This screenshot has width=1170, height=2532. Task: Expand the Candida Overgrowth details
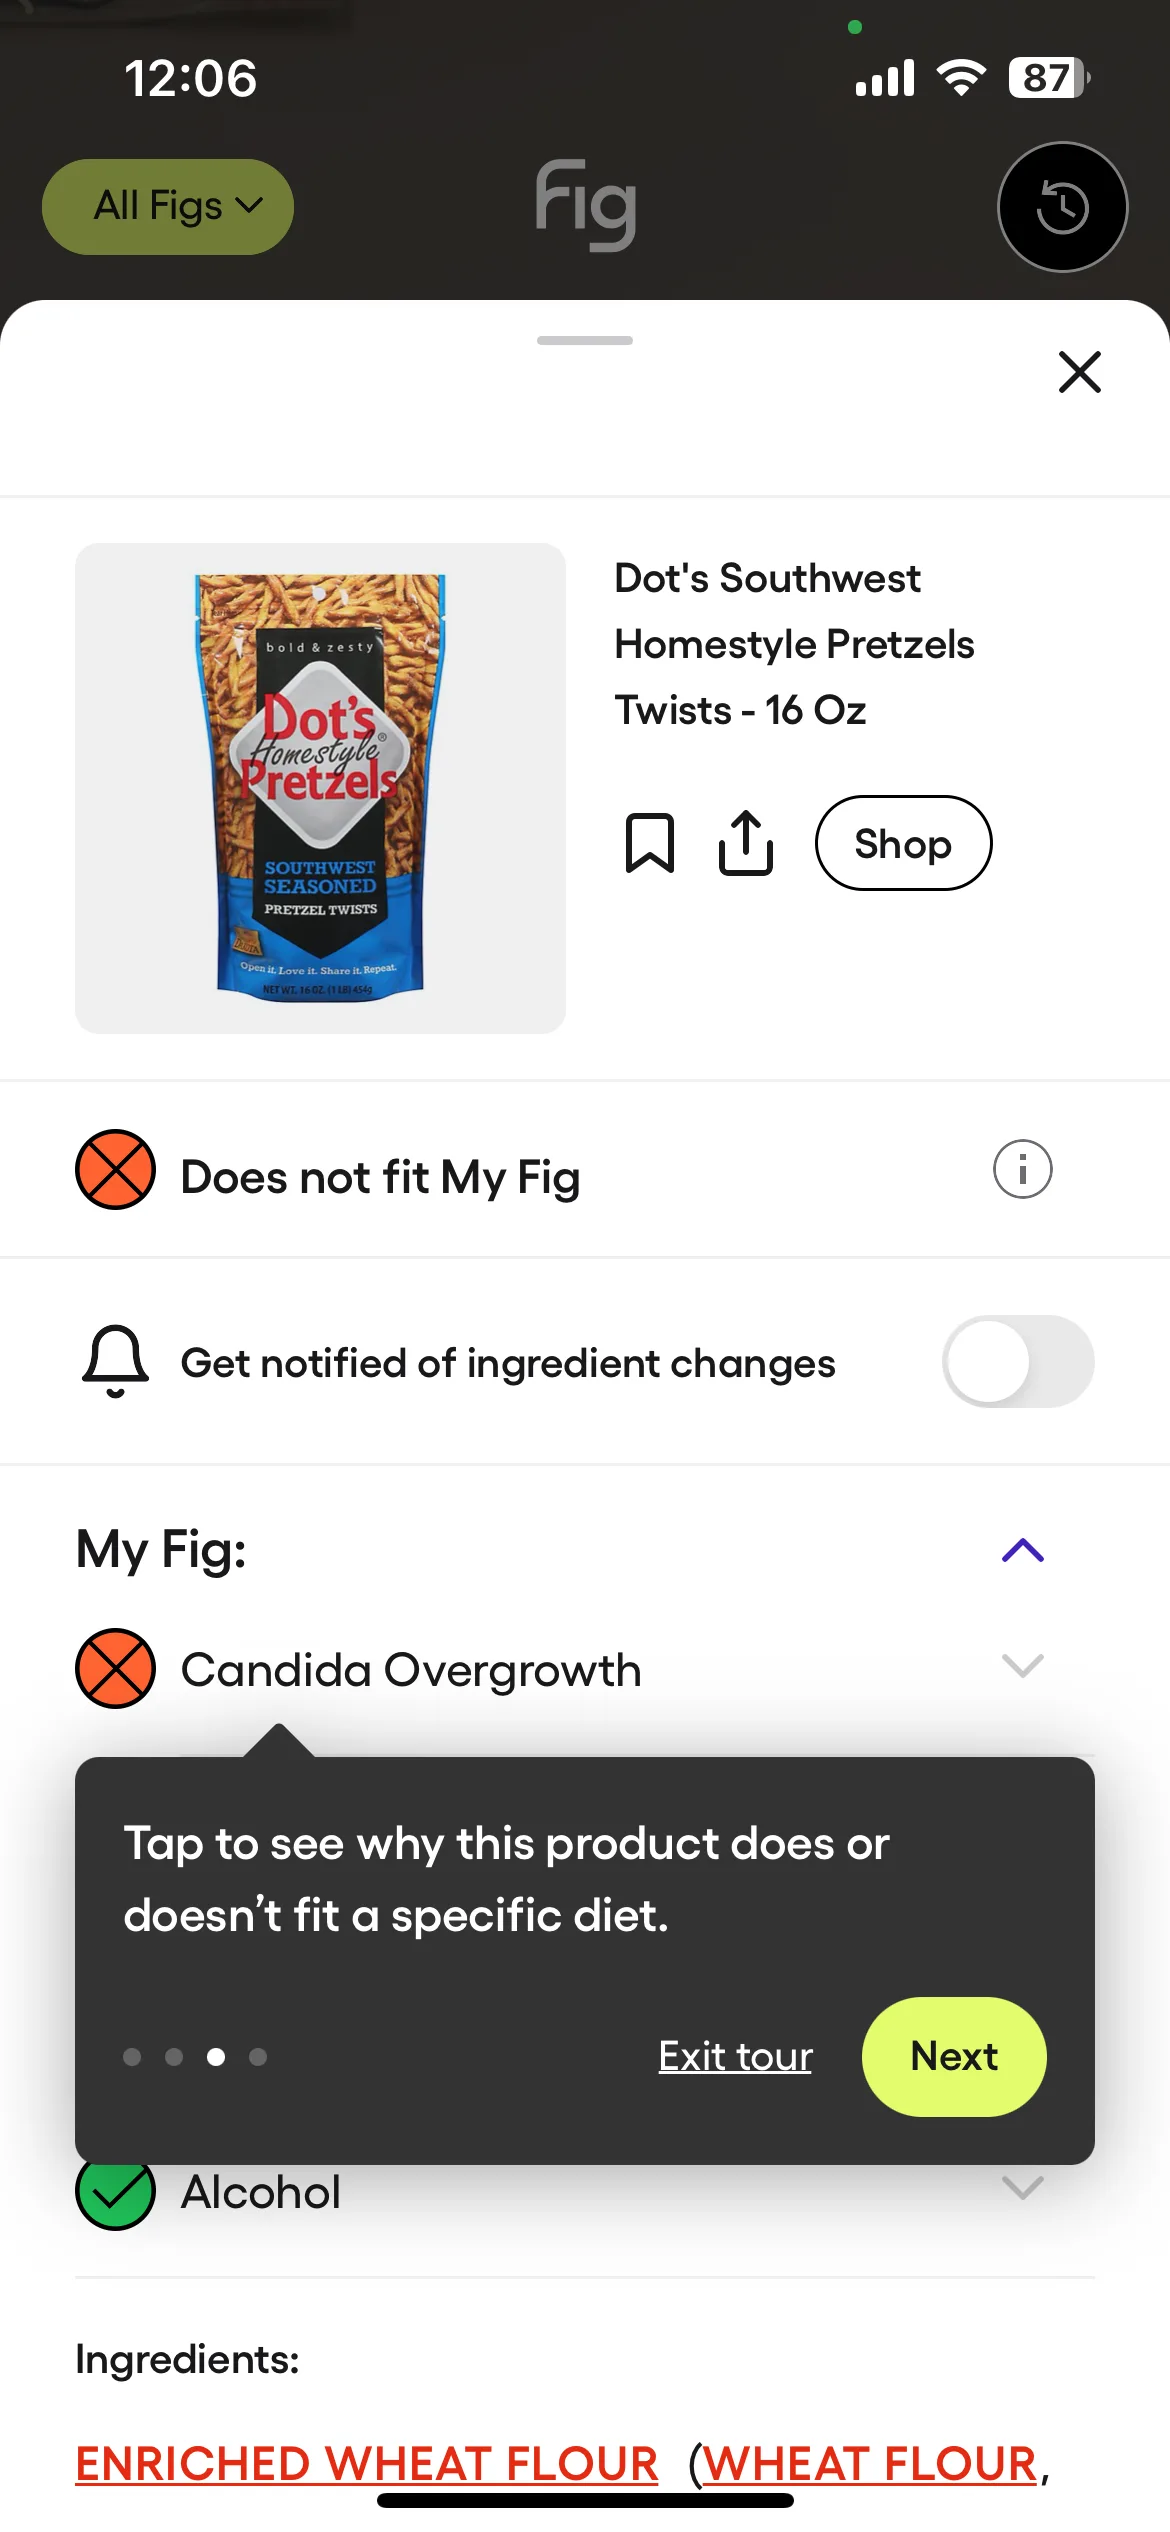[1022, 1665]
